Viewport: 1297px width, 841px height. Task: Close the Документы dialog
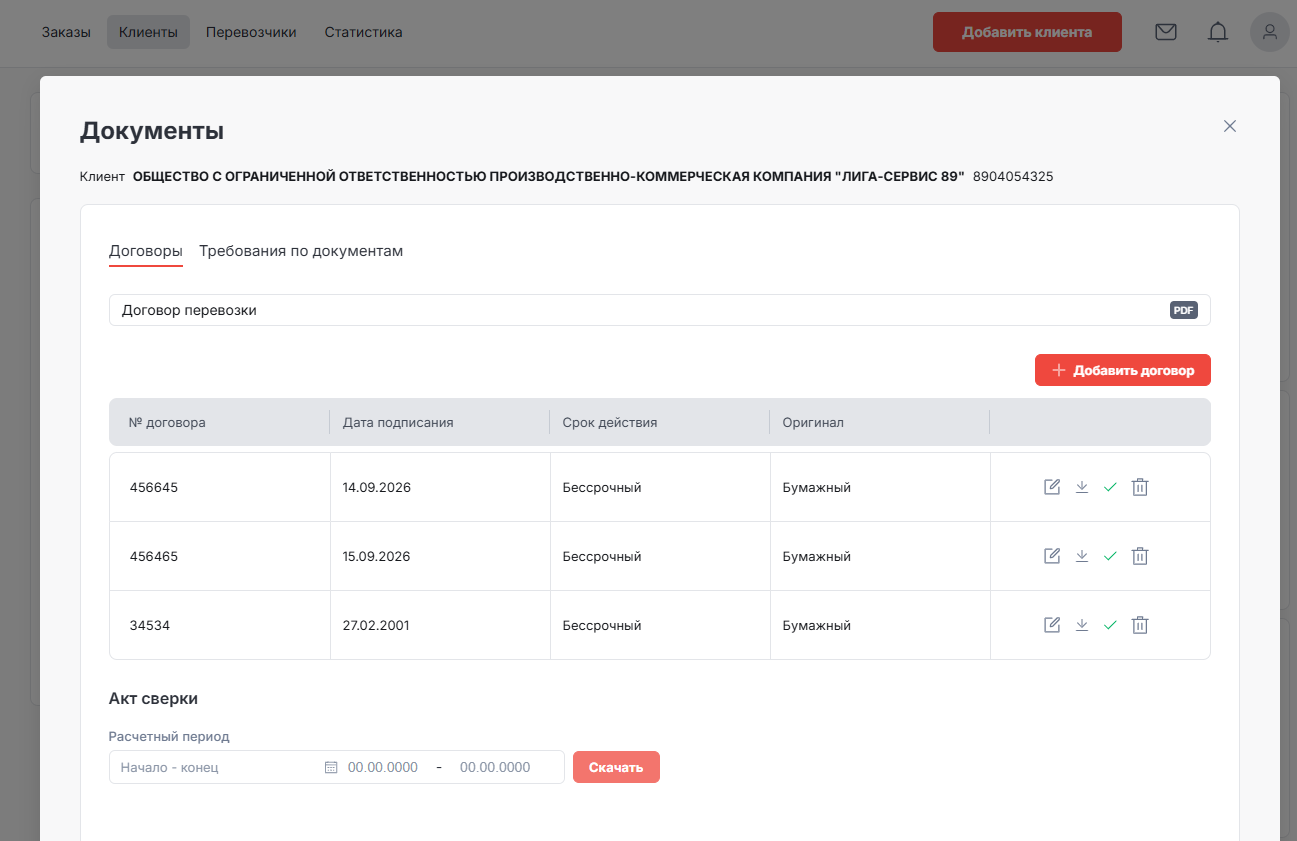pos(1230,126)
